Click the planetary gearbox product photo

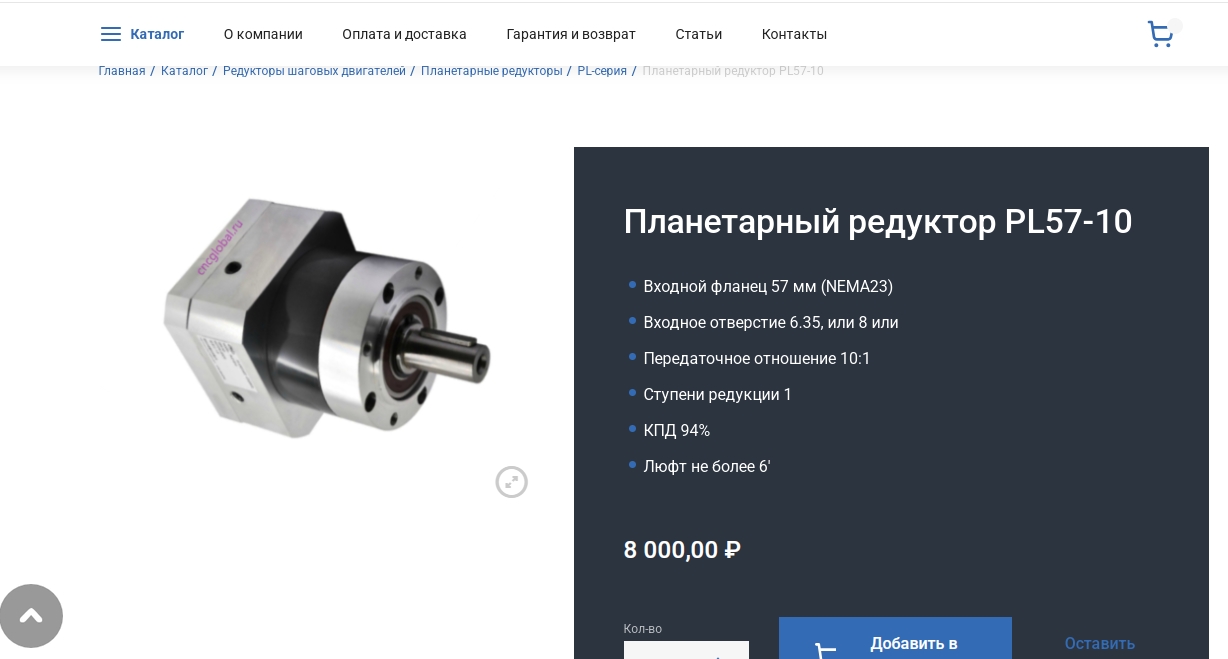328,318
